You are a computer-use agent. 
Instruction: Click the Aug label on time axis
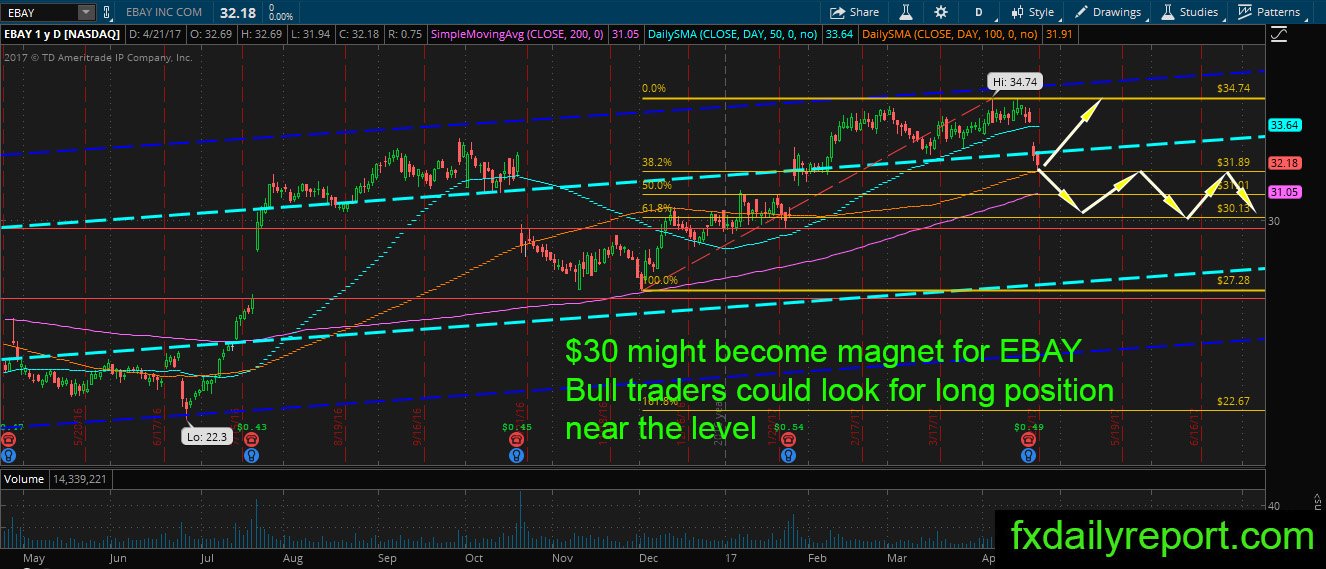tap(293, 561)
